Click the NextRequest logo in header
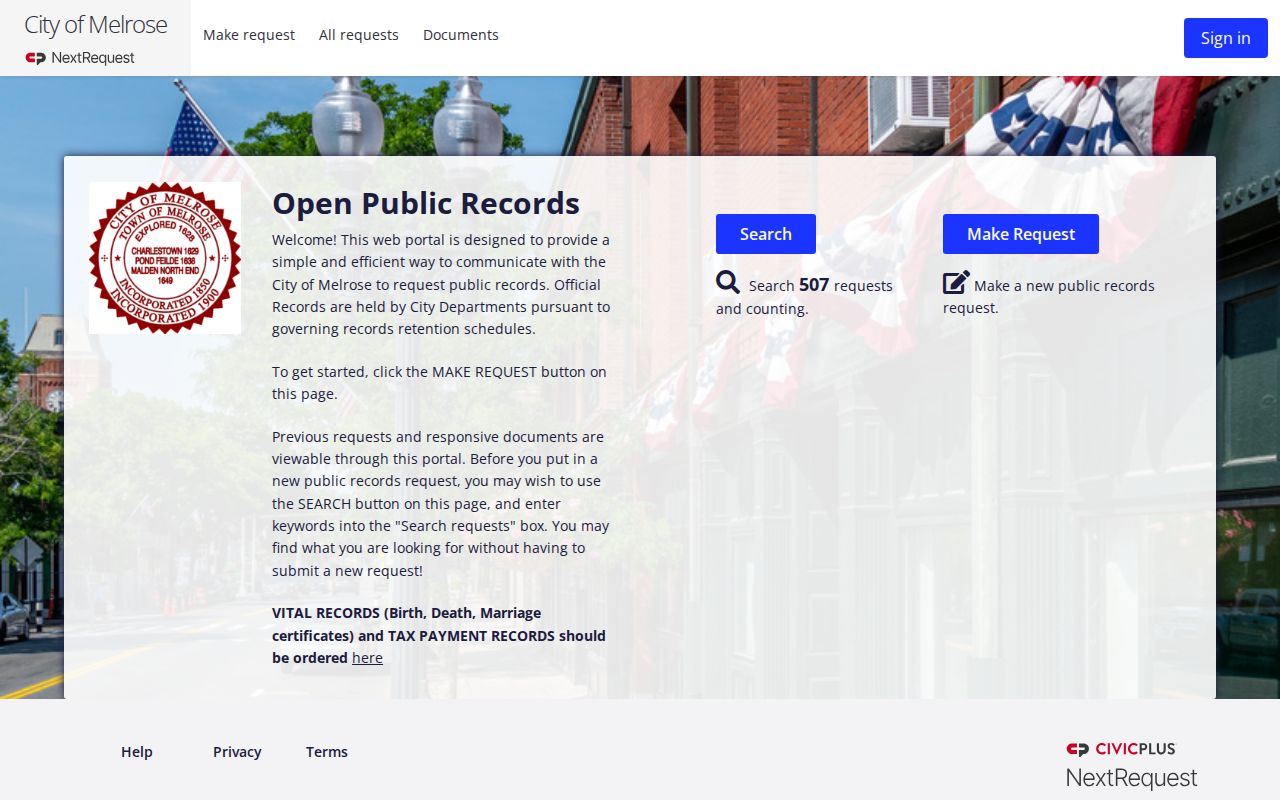 [x=80, y=58]
